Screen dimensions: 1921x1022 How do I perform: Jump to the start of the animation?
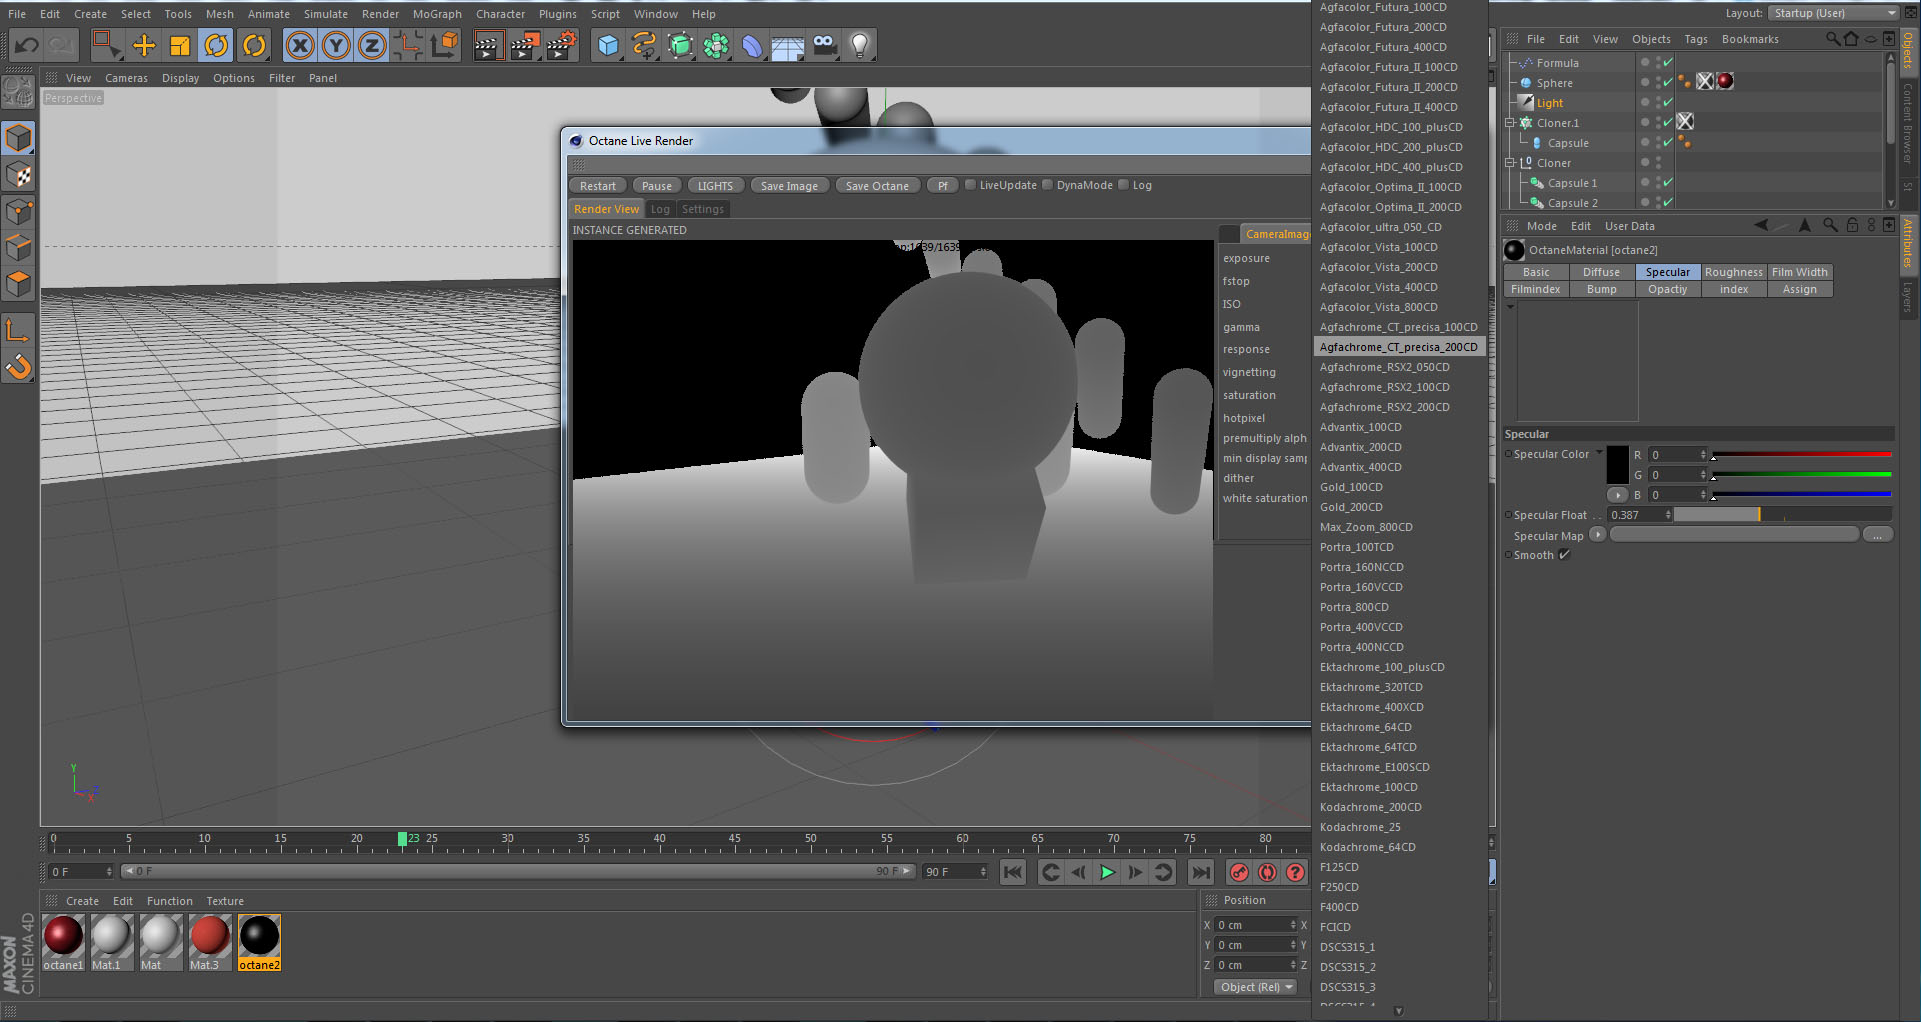(1013, 872)
